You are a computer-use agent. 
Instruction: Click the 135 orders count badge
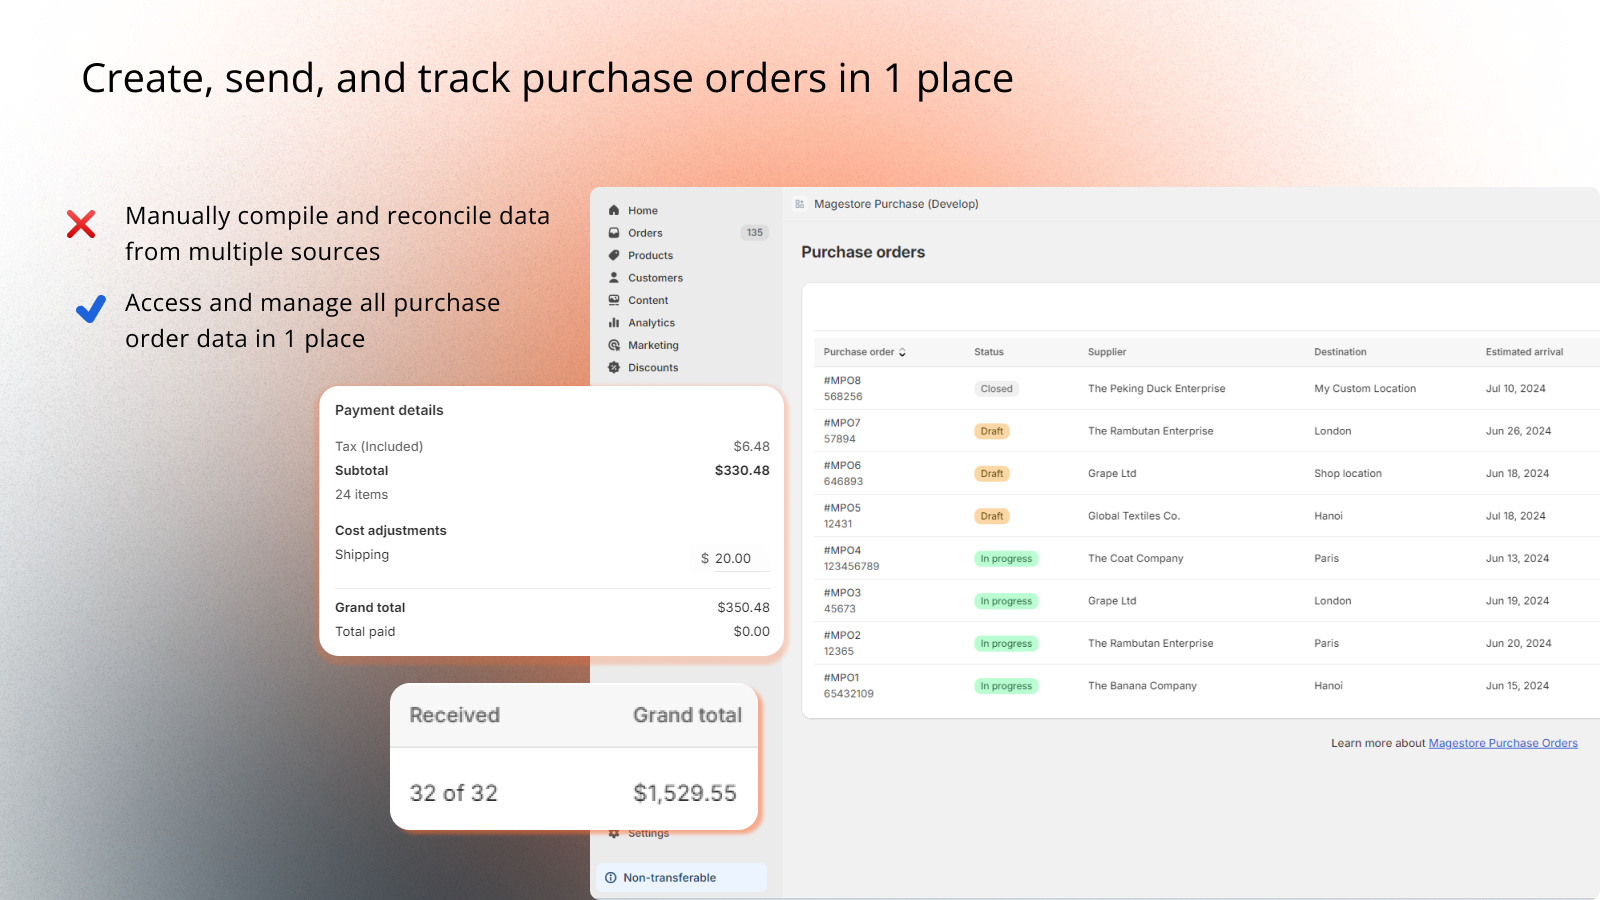click(x=754, y=232)
